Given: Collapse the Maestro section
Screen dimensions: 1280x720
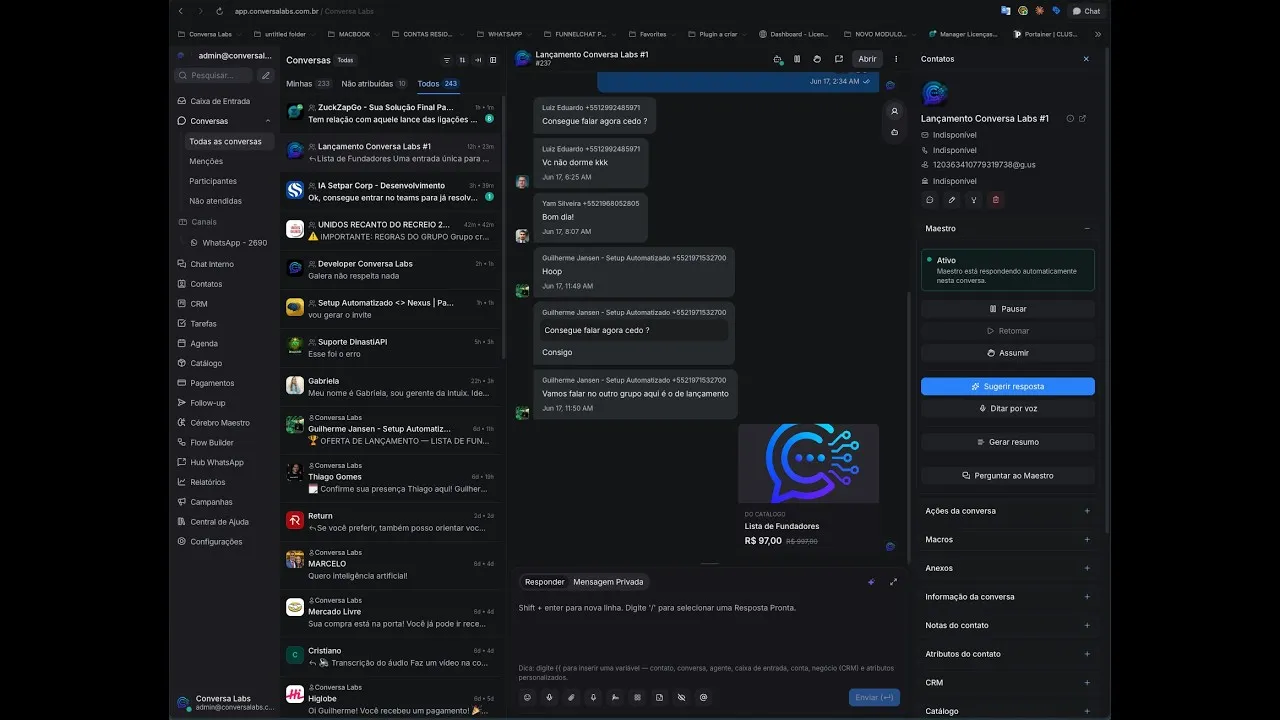Looking at the screenshot, I should pos(1087,229).
